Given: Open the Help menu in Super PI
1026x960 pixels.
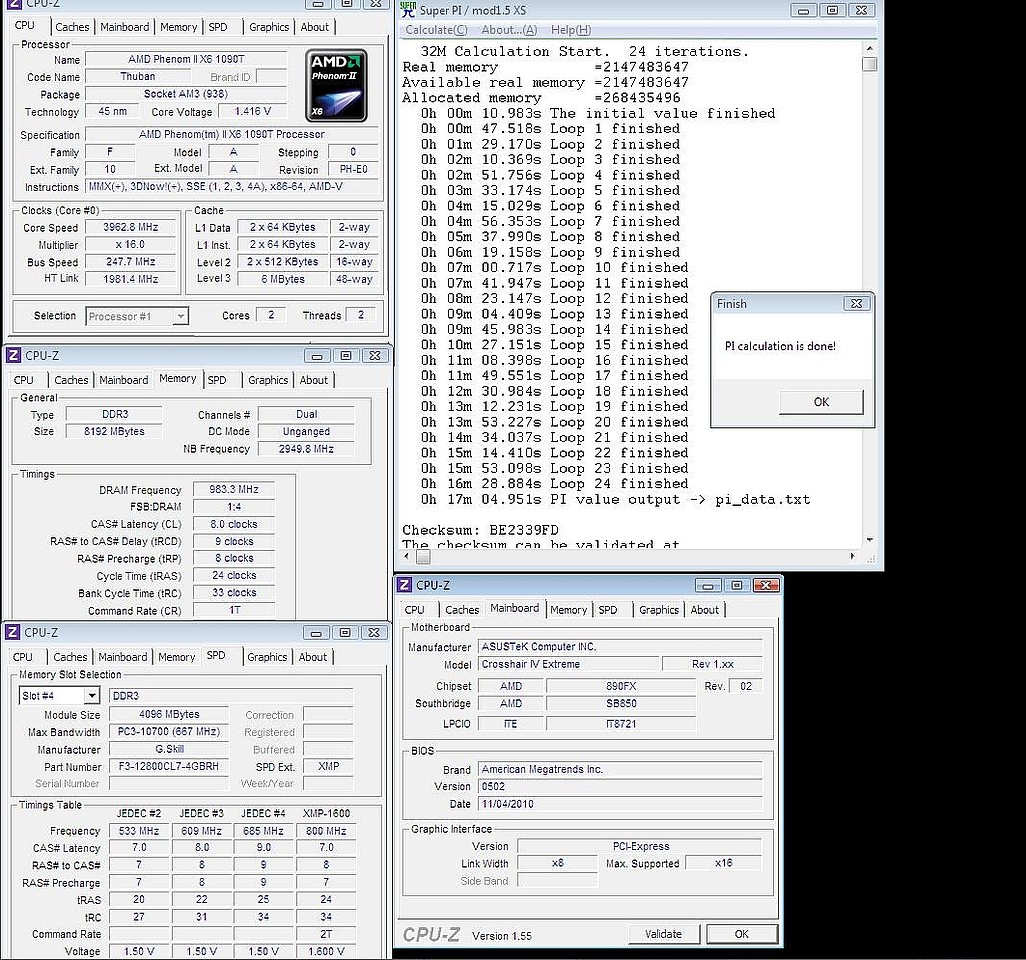Looking at the screenshot, I should click(x=571, y=30).
